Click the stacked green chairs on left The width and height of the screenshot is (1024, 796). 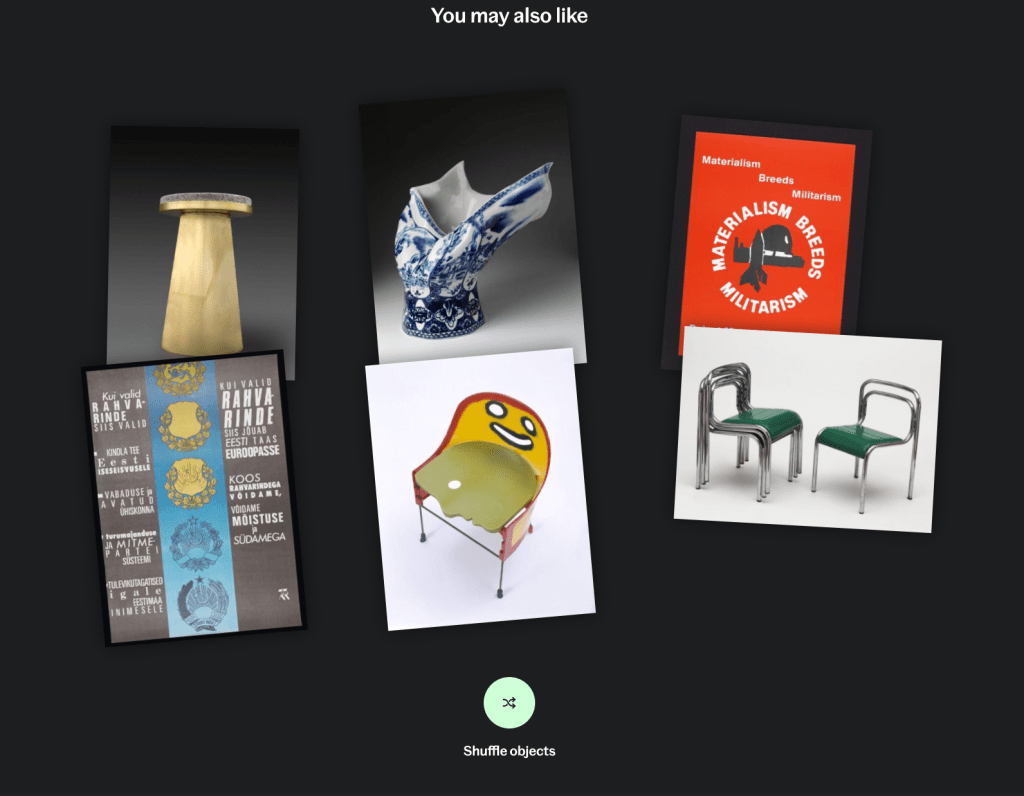(748, 431)
